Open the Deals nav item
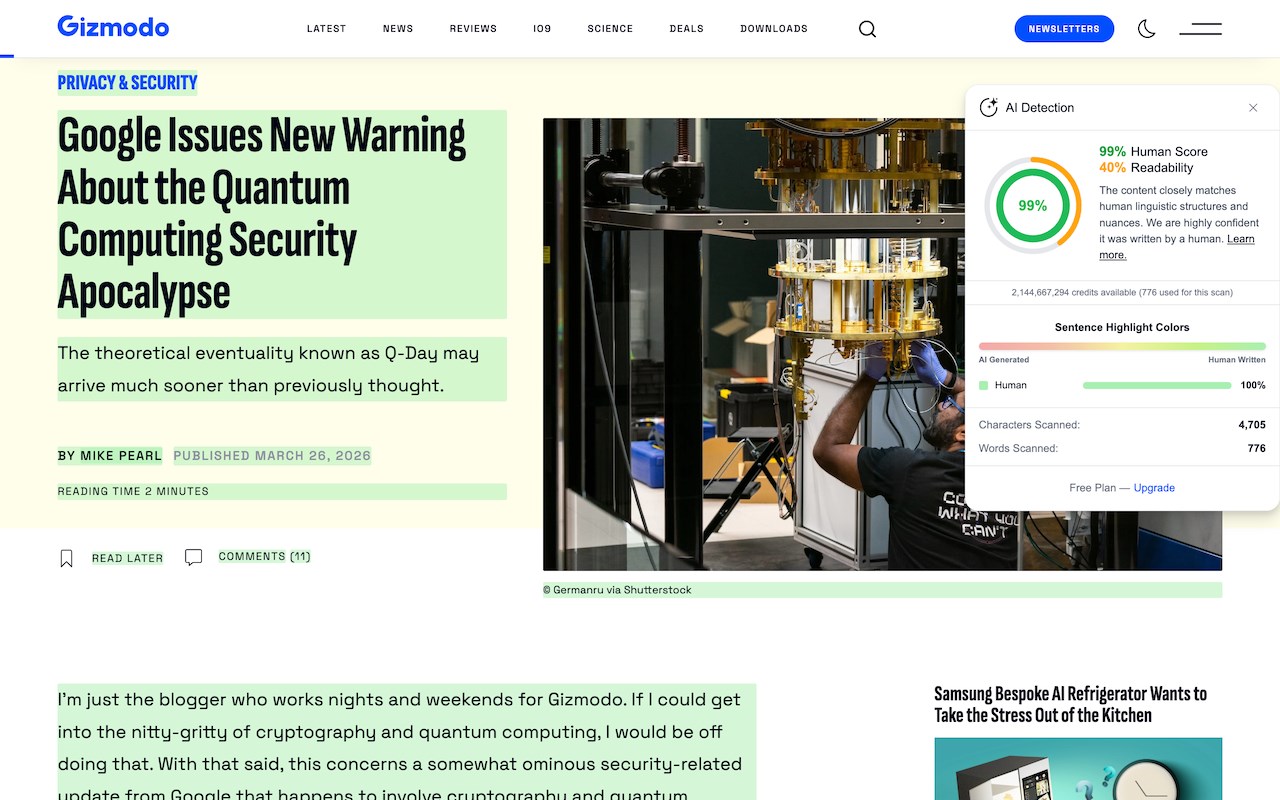 (x=686, y=29)
